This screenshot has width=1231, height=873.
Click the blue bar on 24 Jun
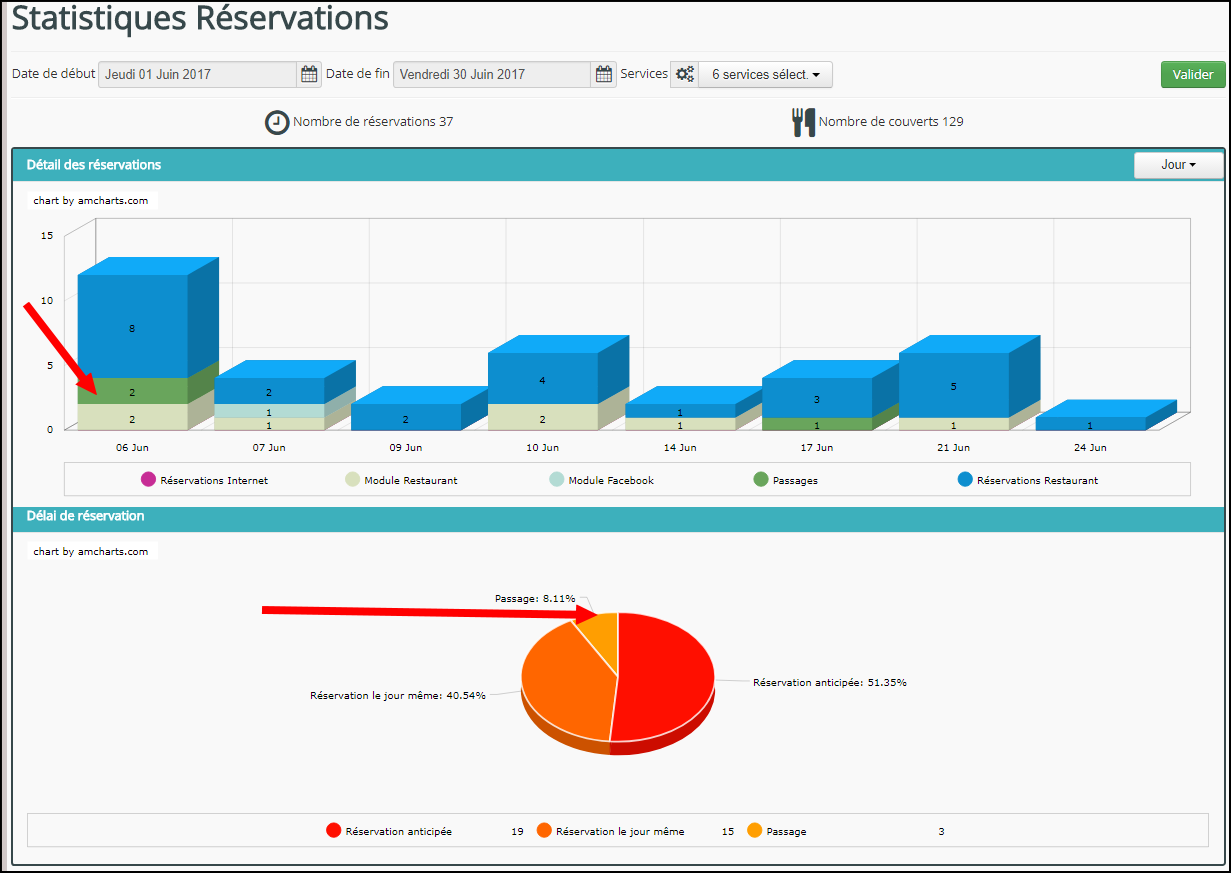(x=1090, y=424)
